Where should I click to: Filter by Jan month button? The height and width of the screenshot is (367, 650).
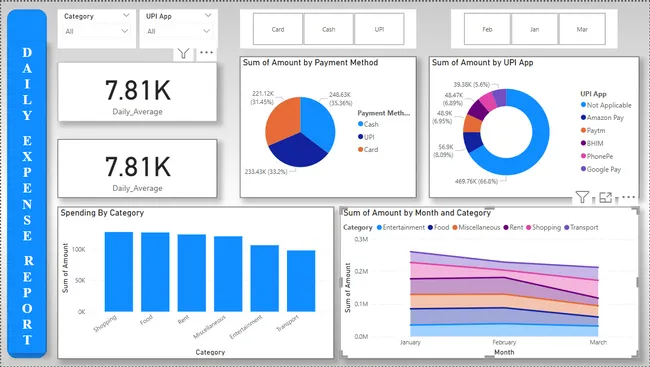pyautogui.click(x=535, y=29)
